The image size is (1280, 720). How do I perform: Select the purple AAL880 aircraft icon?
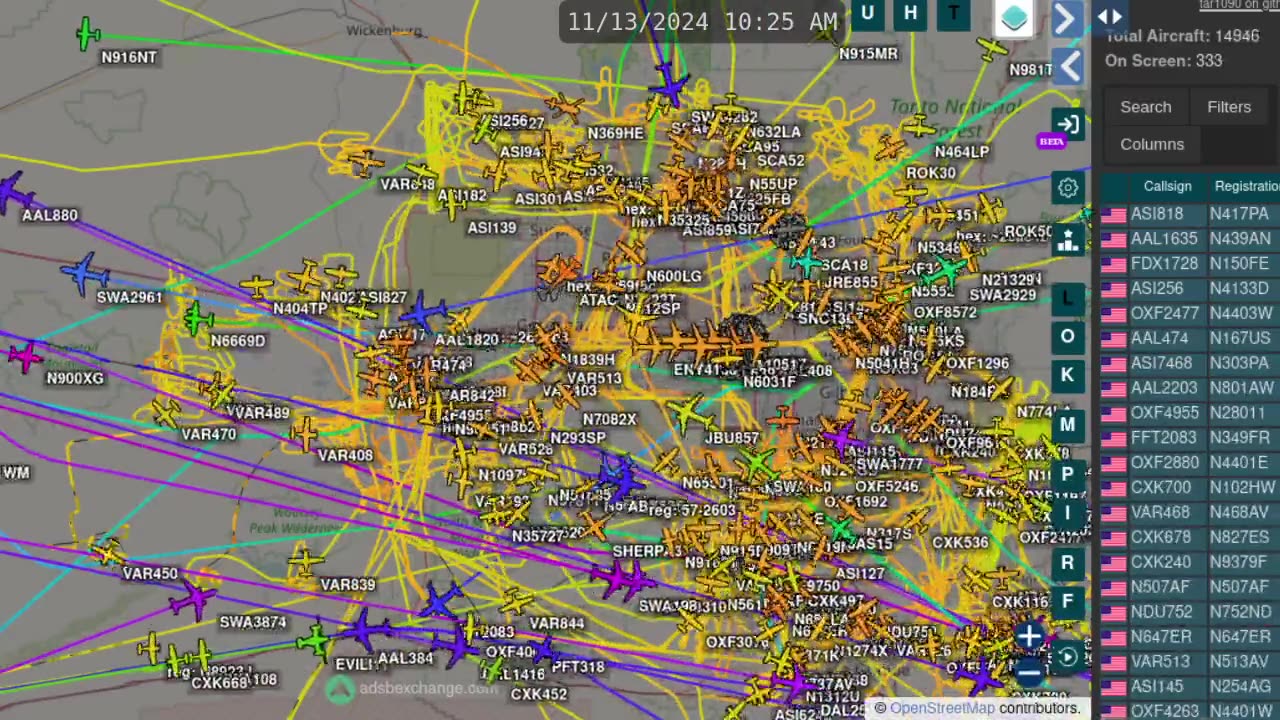[14, 191]
